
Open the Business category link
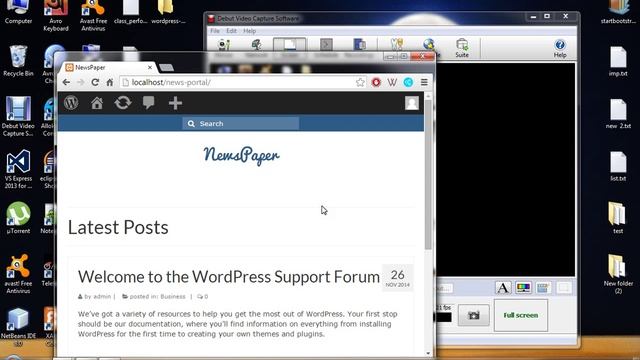(173, 296)
